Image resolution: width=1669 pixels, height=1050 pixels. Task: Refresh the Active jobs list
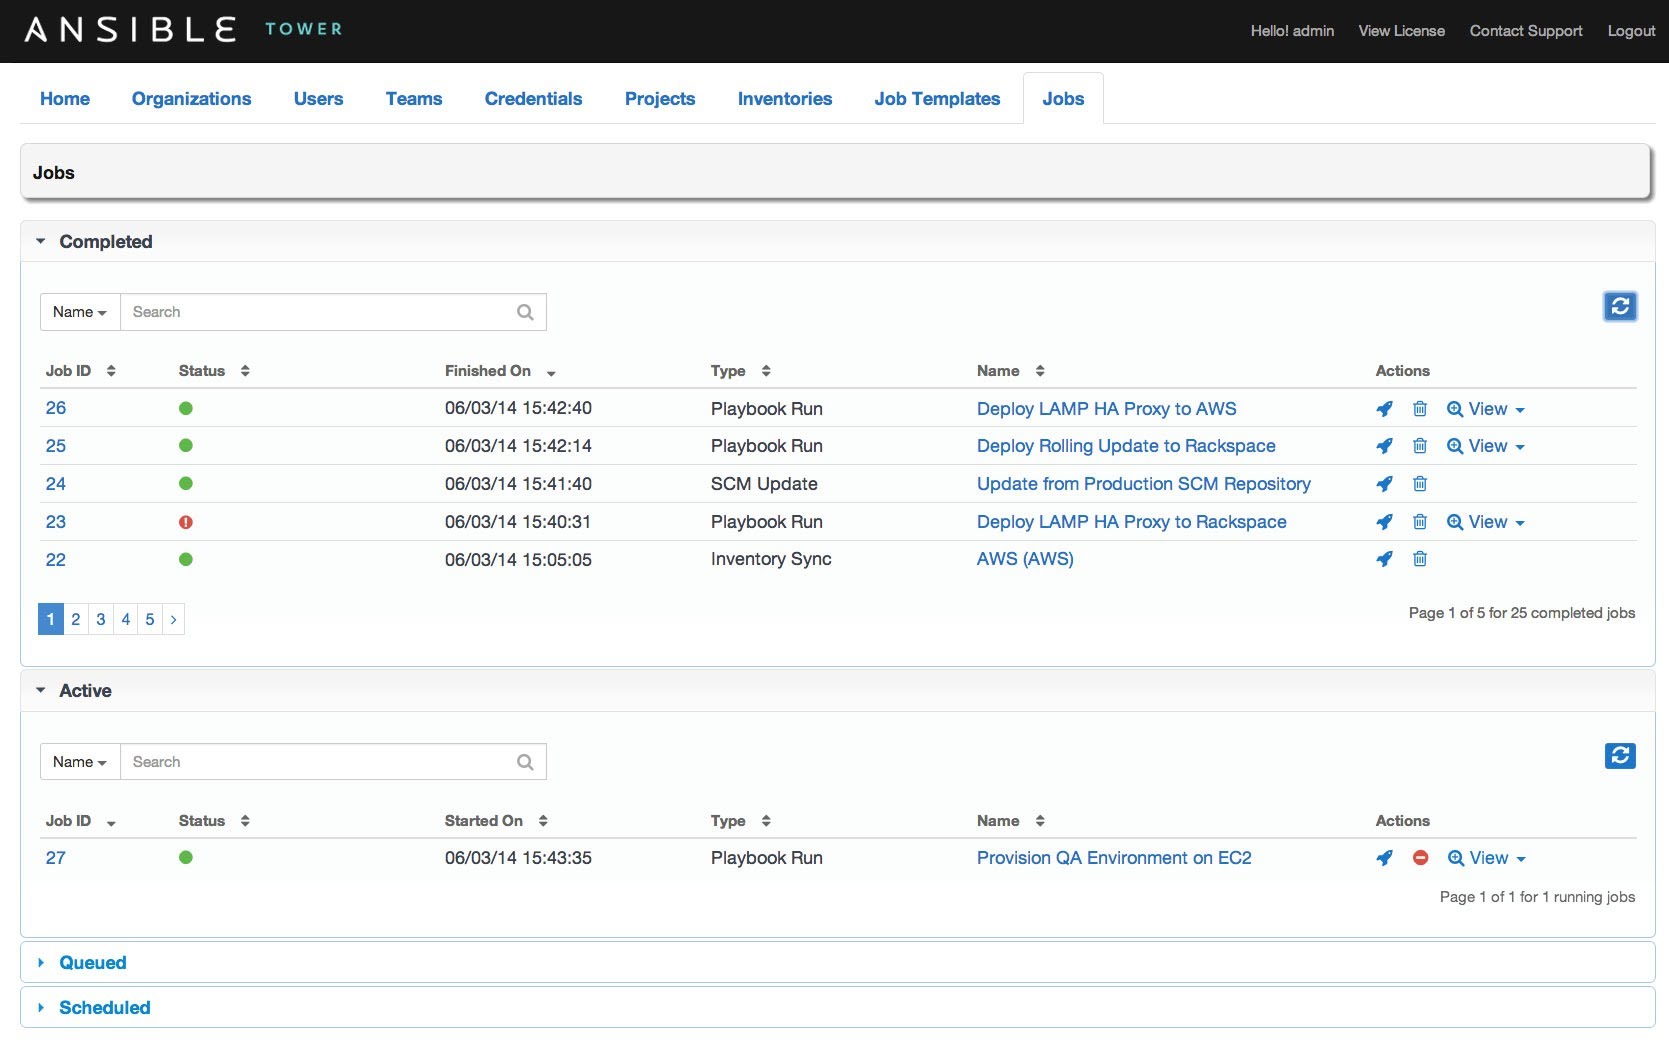tap(1620, 756)
